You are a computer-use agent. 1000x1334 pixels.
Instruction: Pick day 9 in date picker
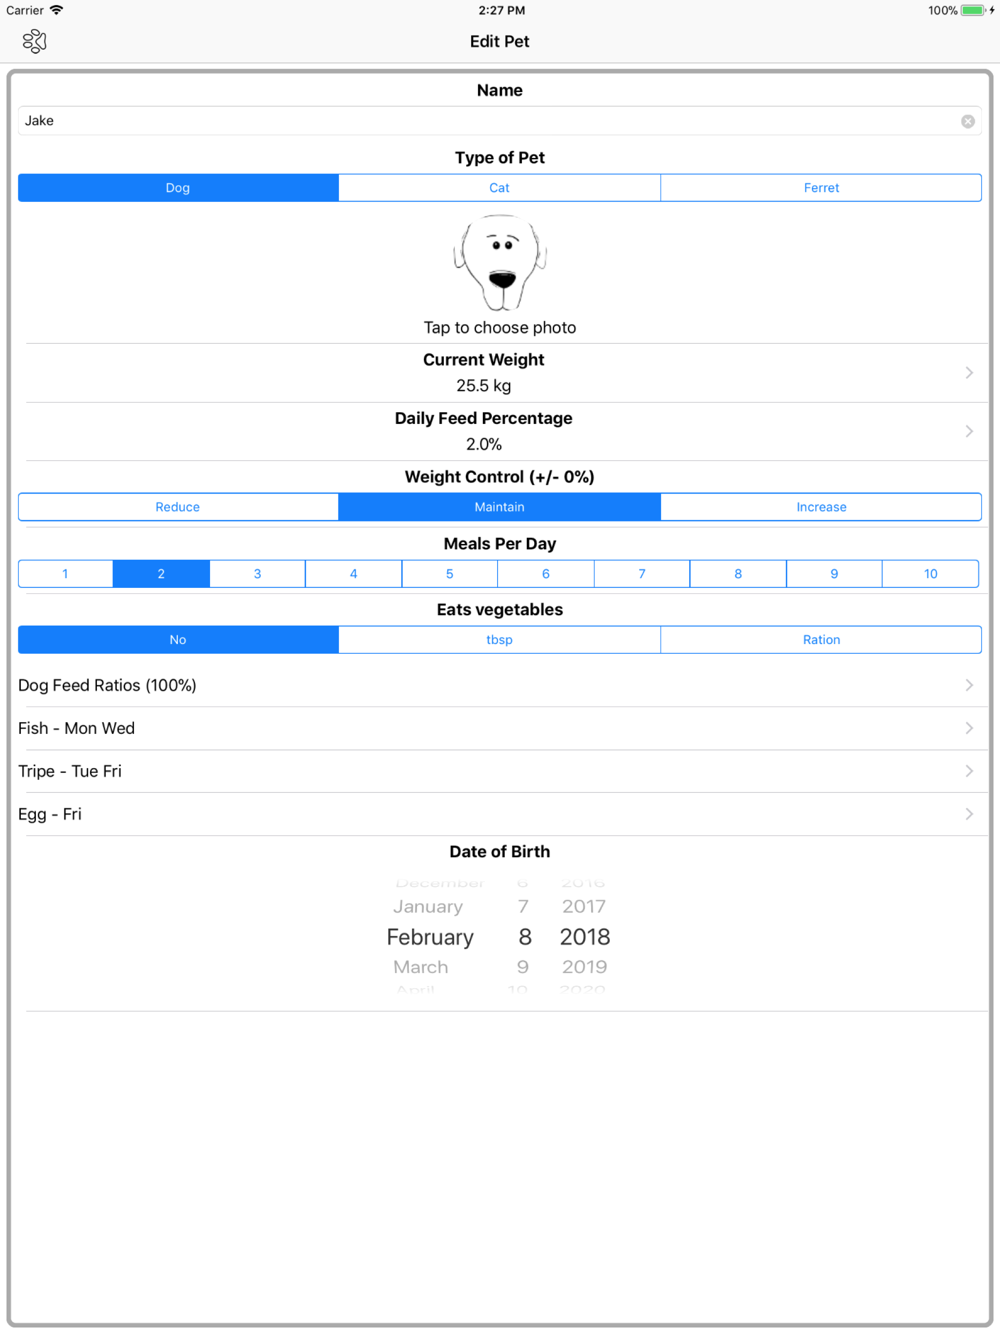[523, 967]
